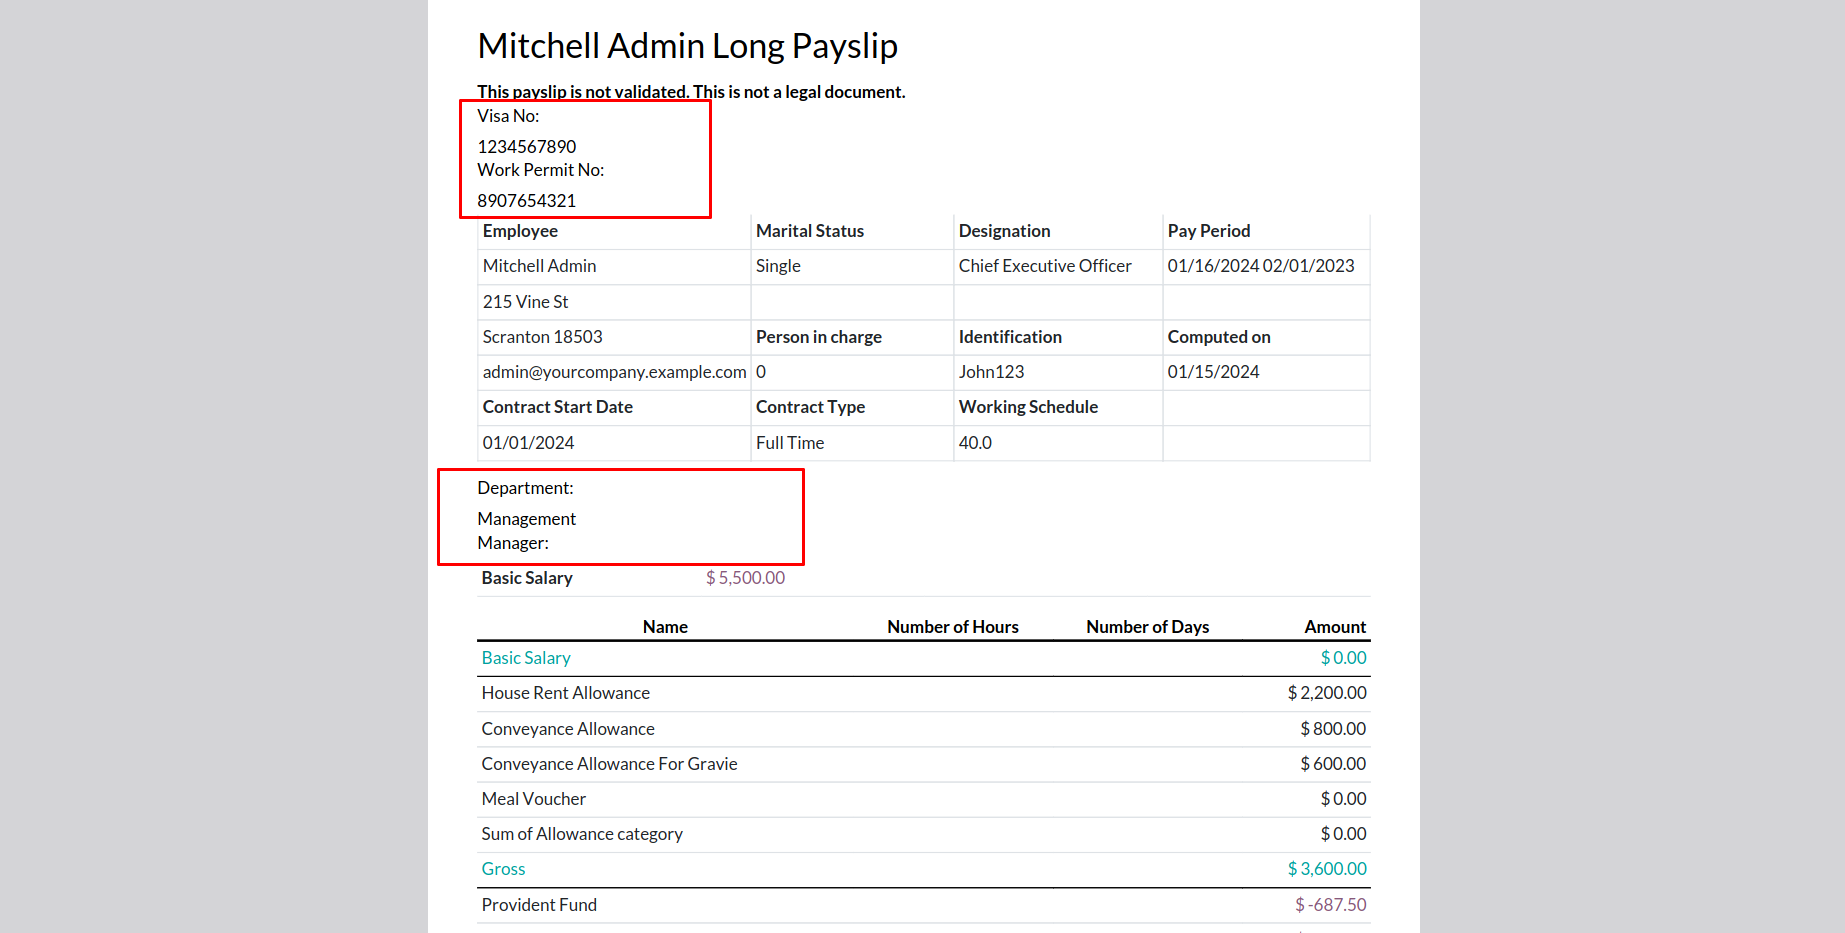Select the 'Single' marital status value

tap(778, 266)
